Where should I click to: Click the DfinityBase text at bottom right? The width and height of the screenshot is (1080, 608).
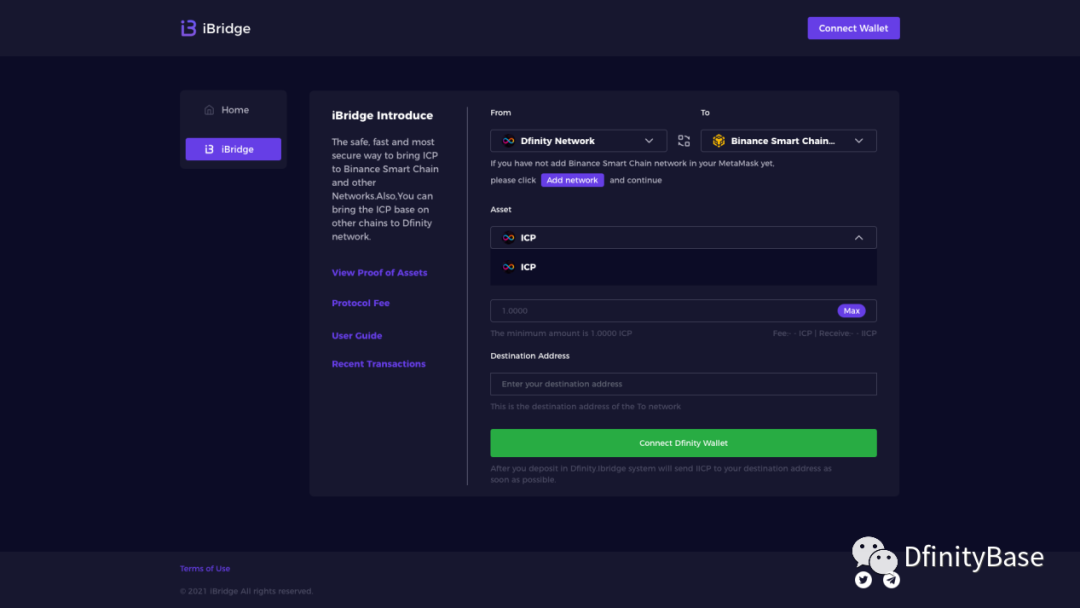click(x=974, y=556)
